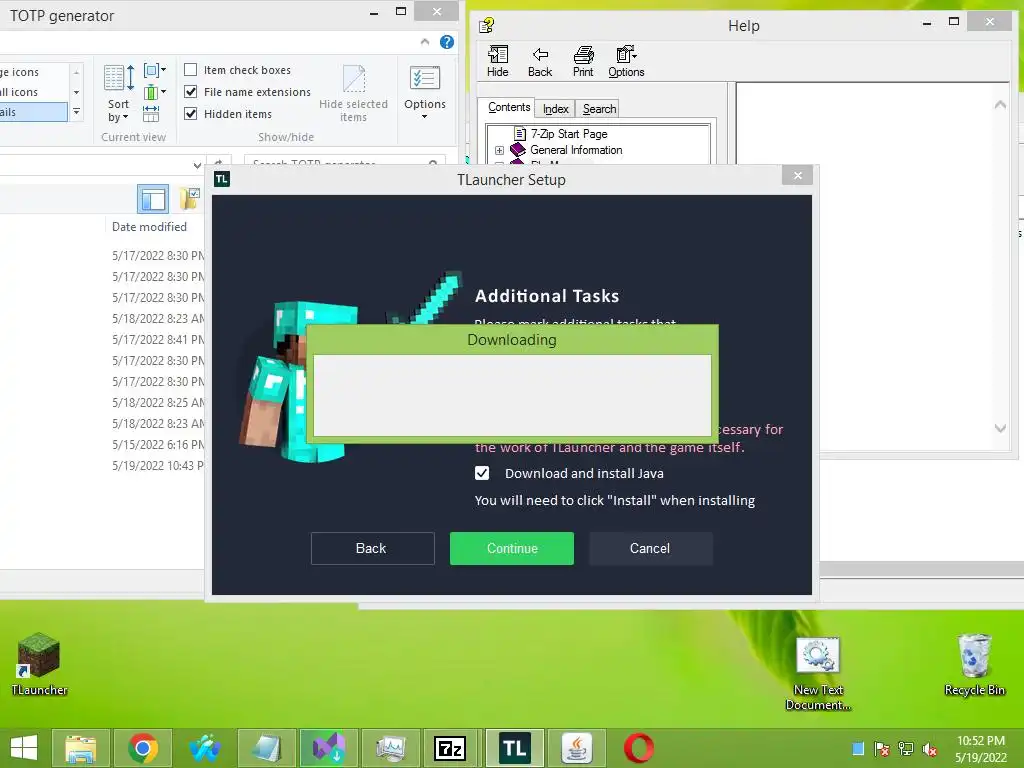Select the New Text Document desktop icon
The height and width of the screenshot is (768, 1024).
coord(818,674)
